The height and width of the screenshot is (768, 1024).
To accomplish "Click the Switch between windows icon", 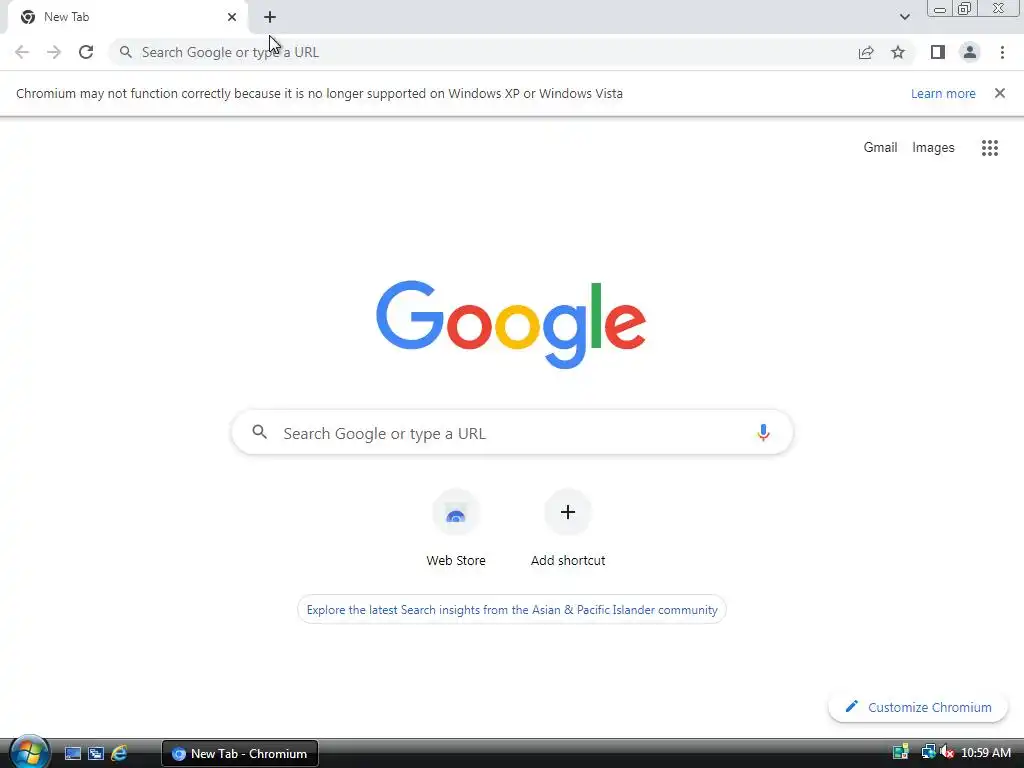I will pyautogui.click(x=96, y=754).
